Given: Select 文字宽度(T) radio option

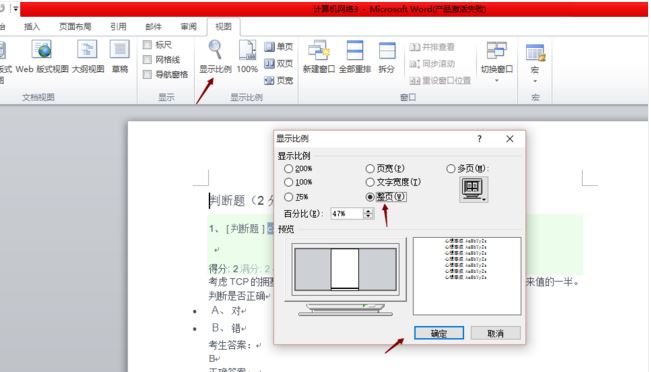Looking at the screenshot, I should tap(370, 182).
